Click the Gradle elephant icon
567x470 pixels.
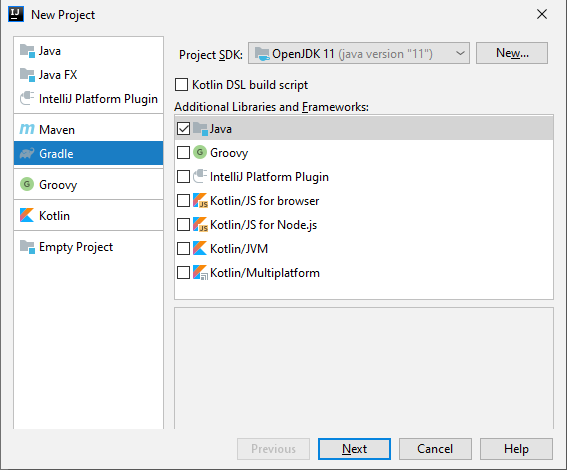pyautogui.click(x=27, y=153)
